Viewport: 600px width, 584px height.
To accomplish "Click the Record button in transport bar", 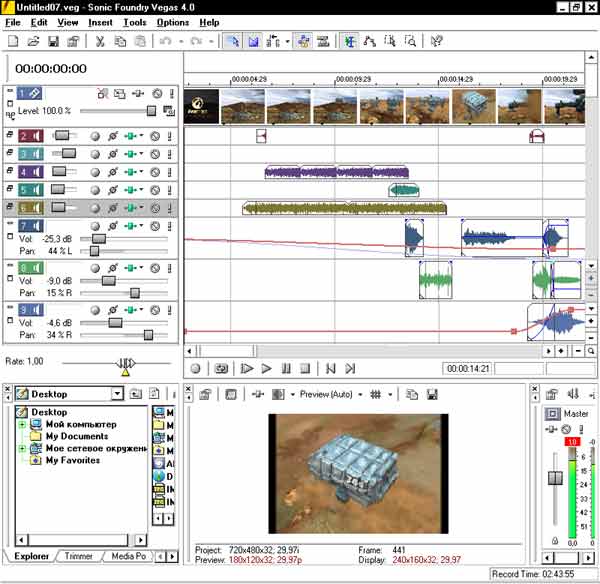I will click(196, 369).
